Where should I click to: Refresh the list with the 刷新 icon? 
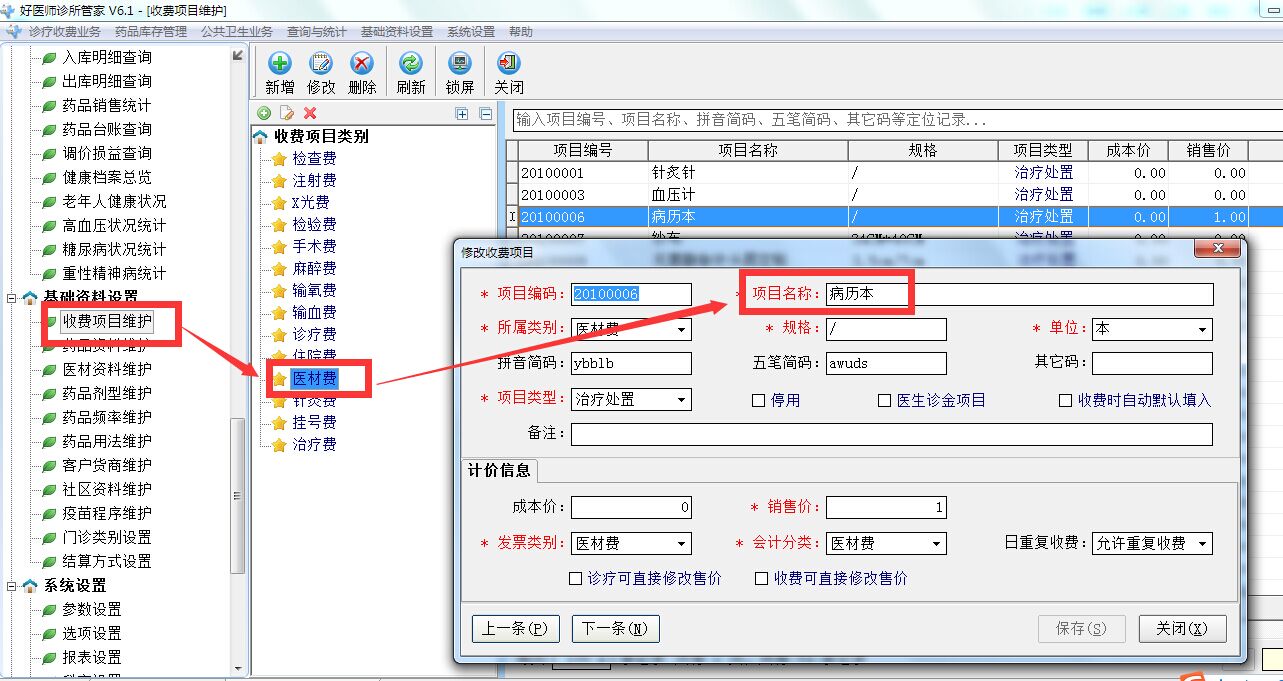tap(411, 64)
